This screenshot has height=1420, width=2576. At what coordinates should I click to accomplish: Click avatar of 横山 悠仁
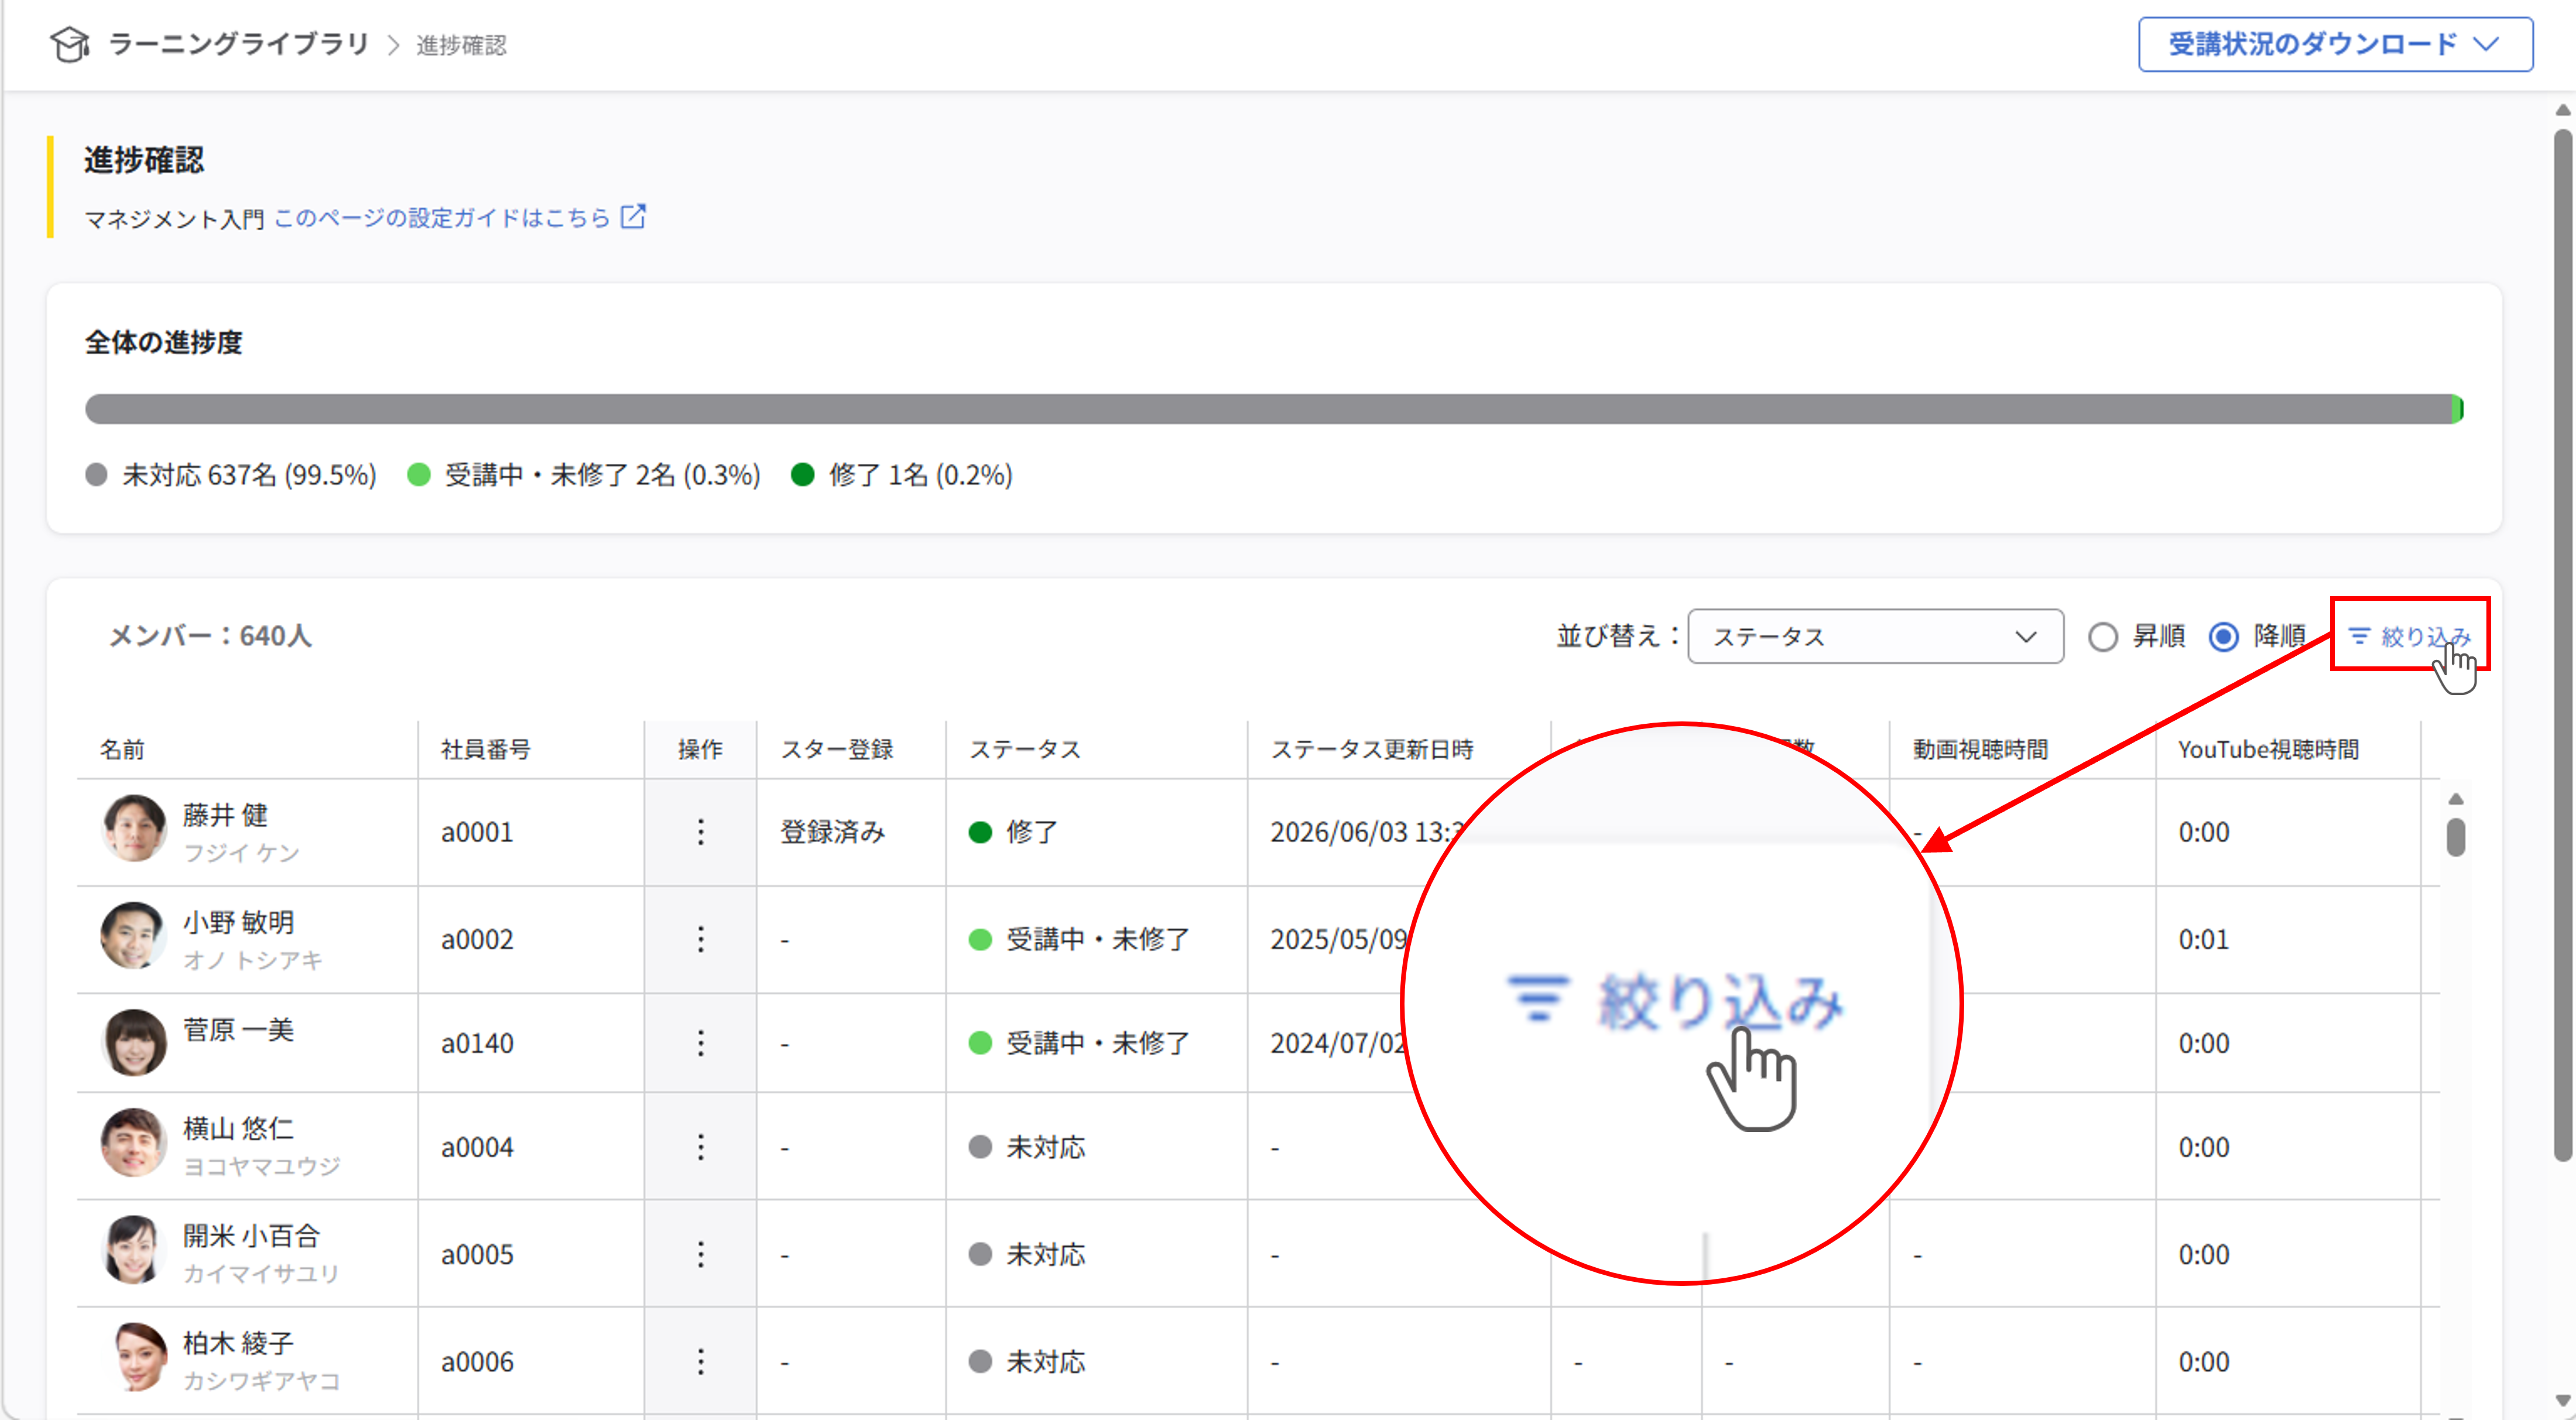pos(133,1143)
